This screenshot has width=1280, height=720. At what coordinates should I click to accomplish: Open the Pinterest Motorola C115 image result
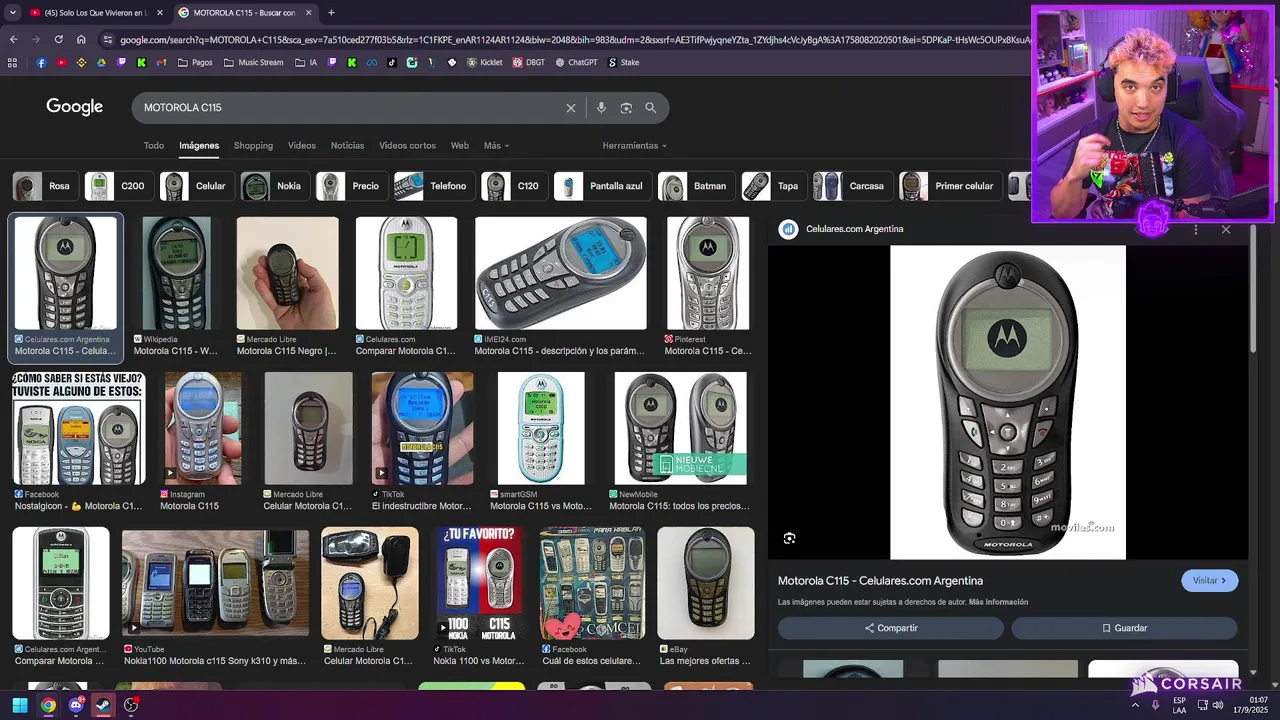(707, 273)
